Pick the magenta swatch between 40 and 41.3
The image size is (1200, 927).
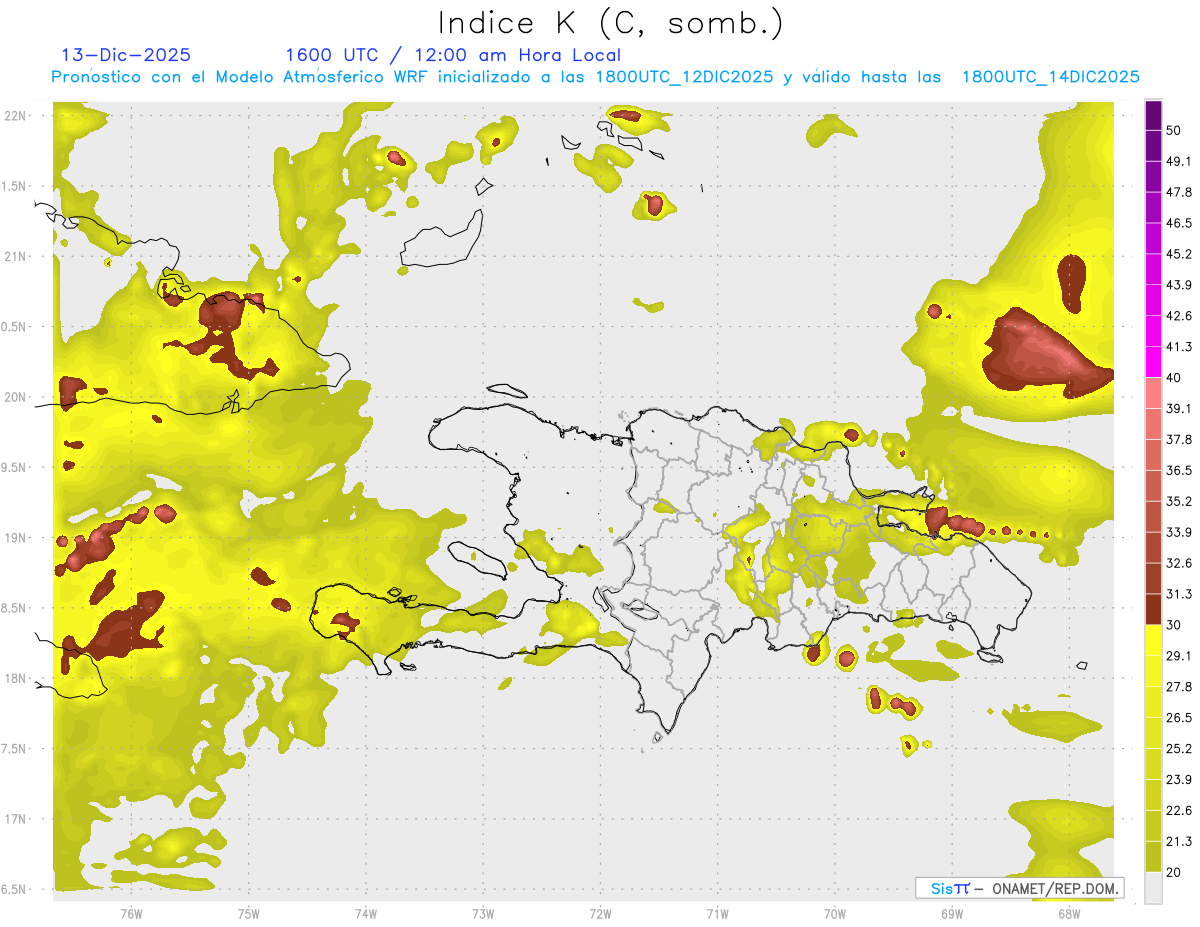pyautogui.click(x=1153, y=363)
